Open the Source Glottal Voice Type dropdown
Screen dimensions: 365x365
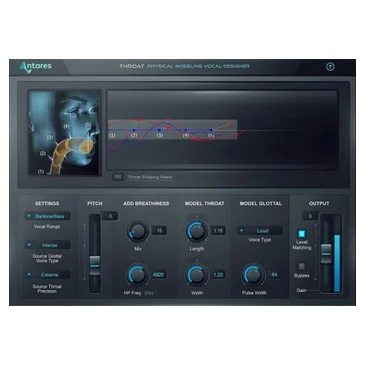pyautogui.click(x=47, y=245)
